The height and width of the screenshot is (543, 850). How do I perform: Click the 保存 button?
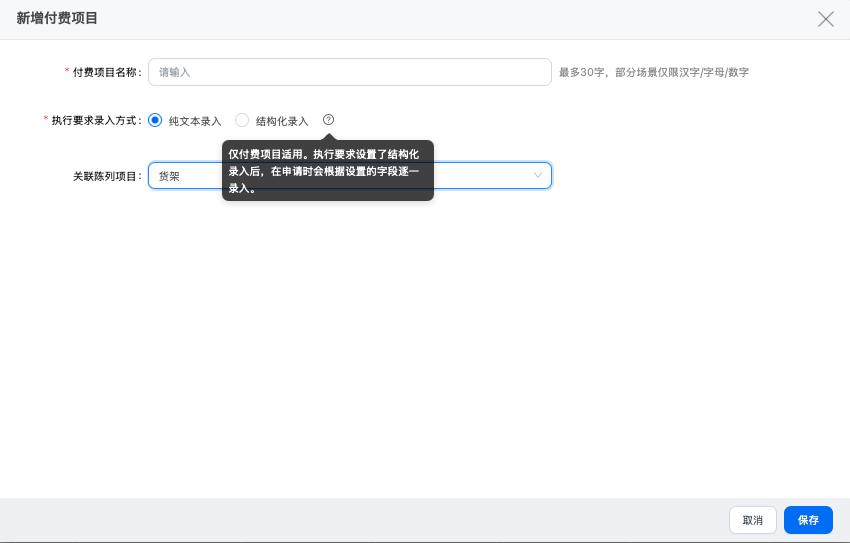pos(808,520)
